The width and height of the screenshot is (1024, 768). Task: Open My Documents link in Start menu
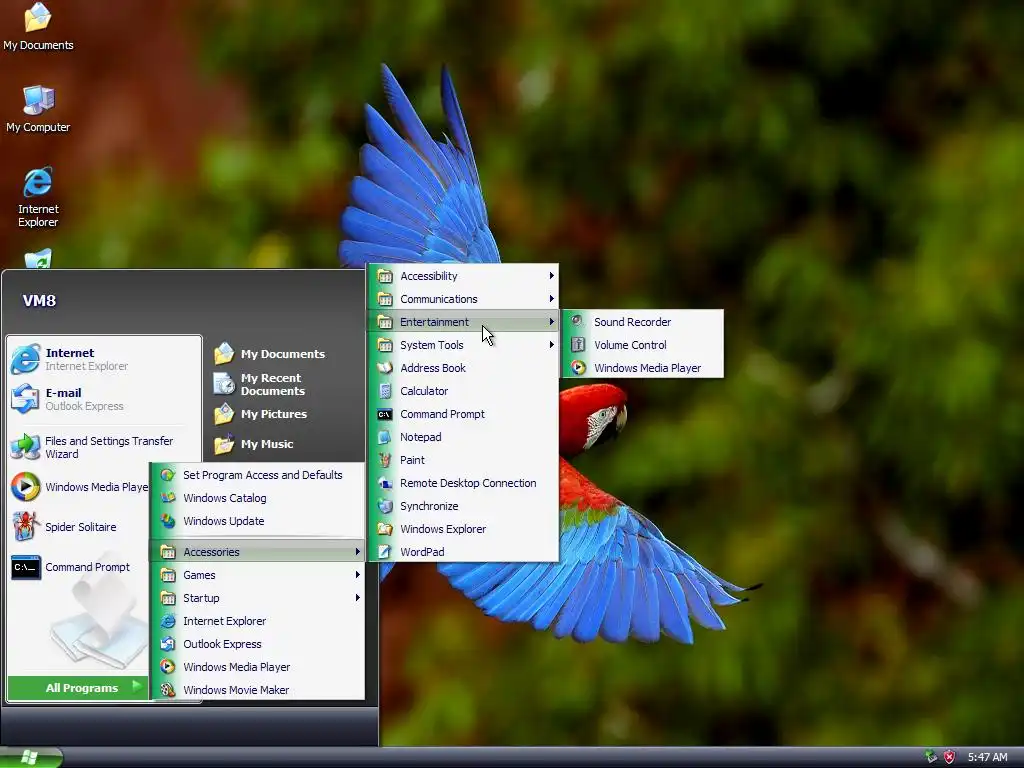point(270,353)
